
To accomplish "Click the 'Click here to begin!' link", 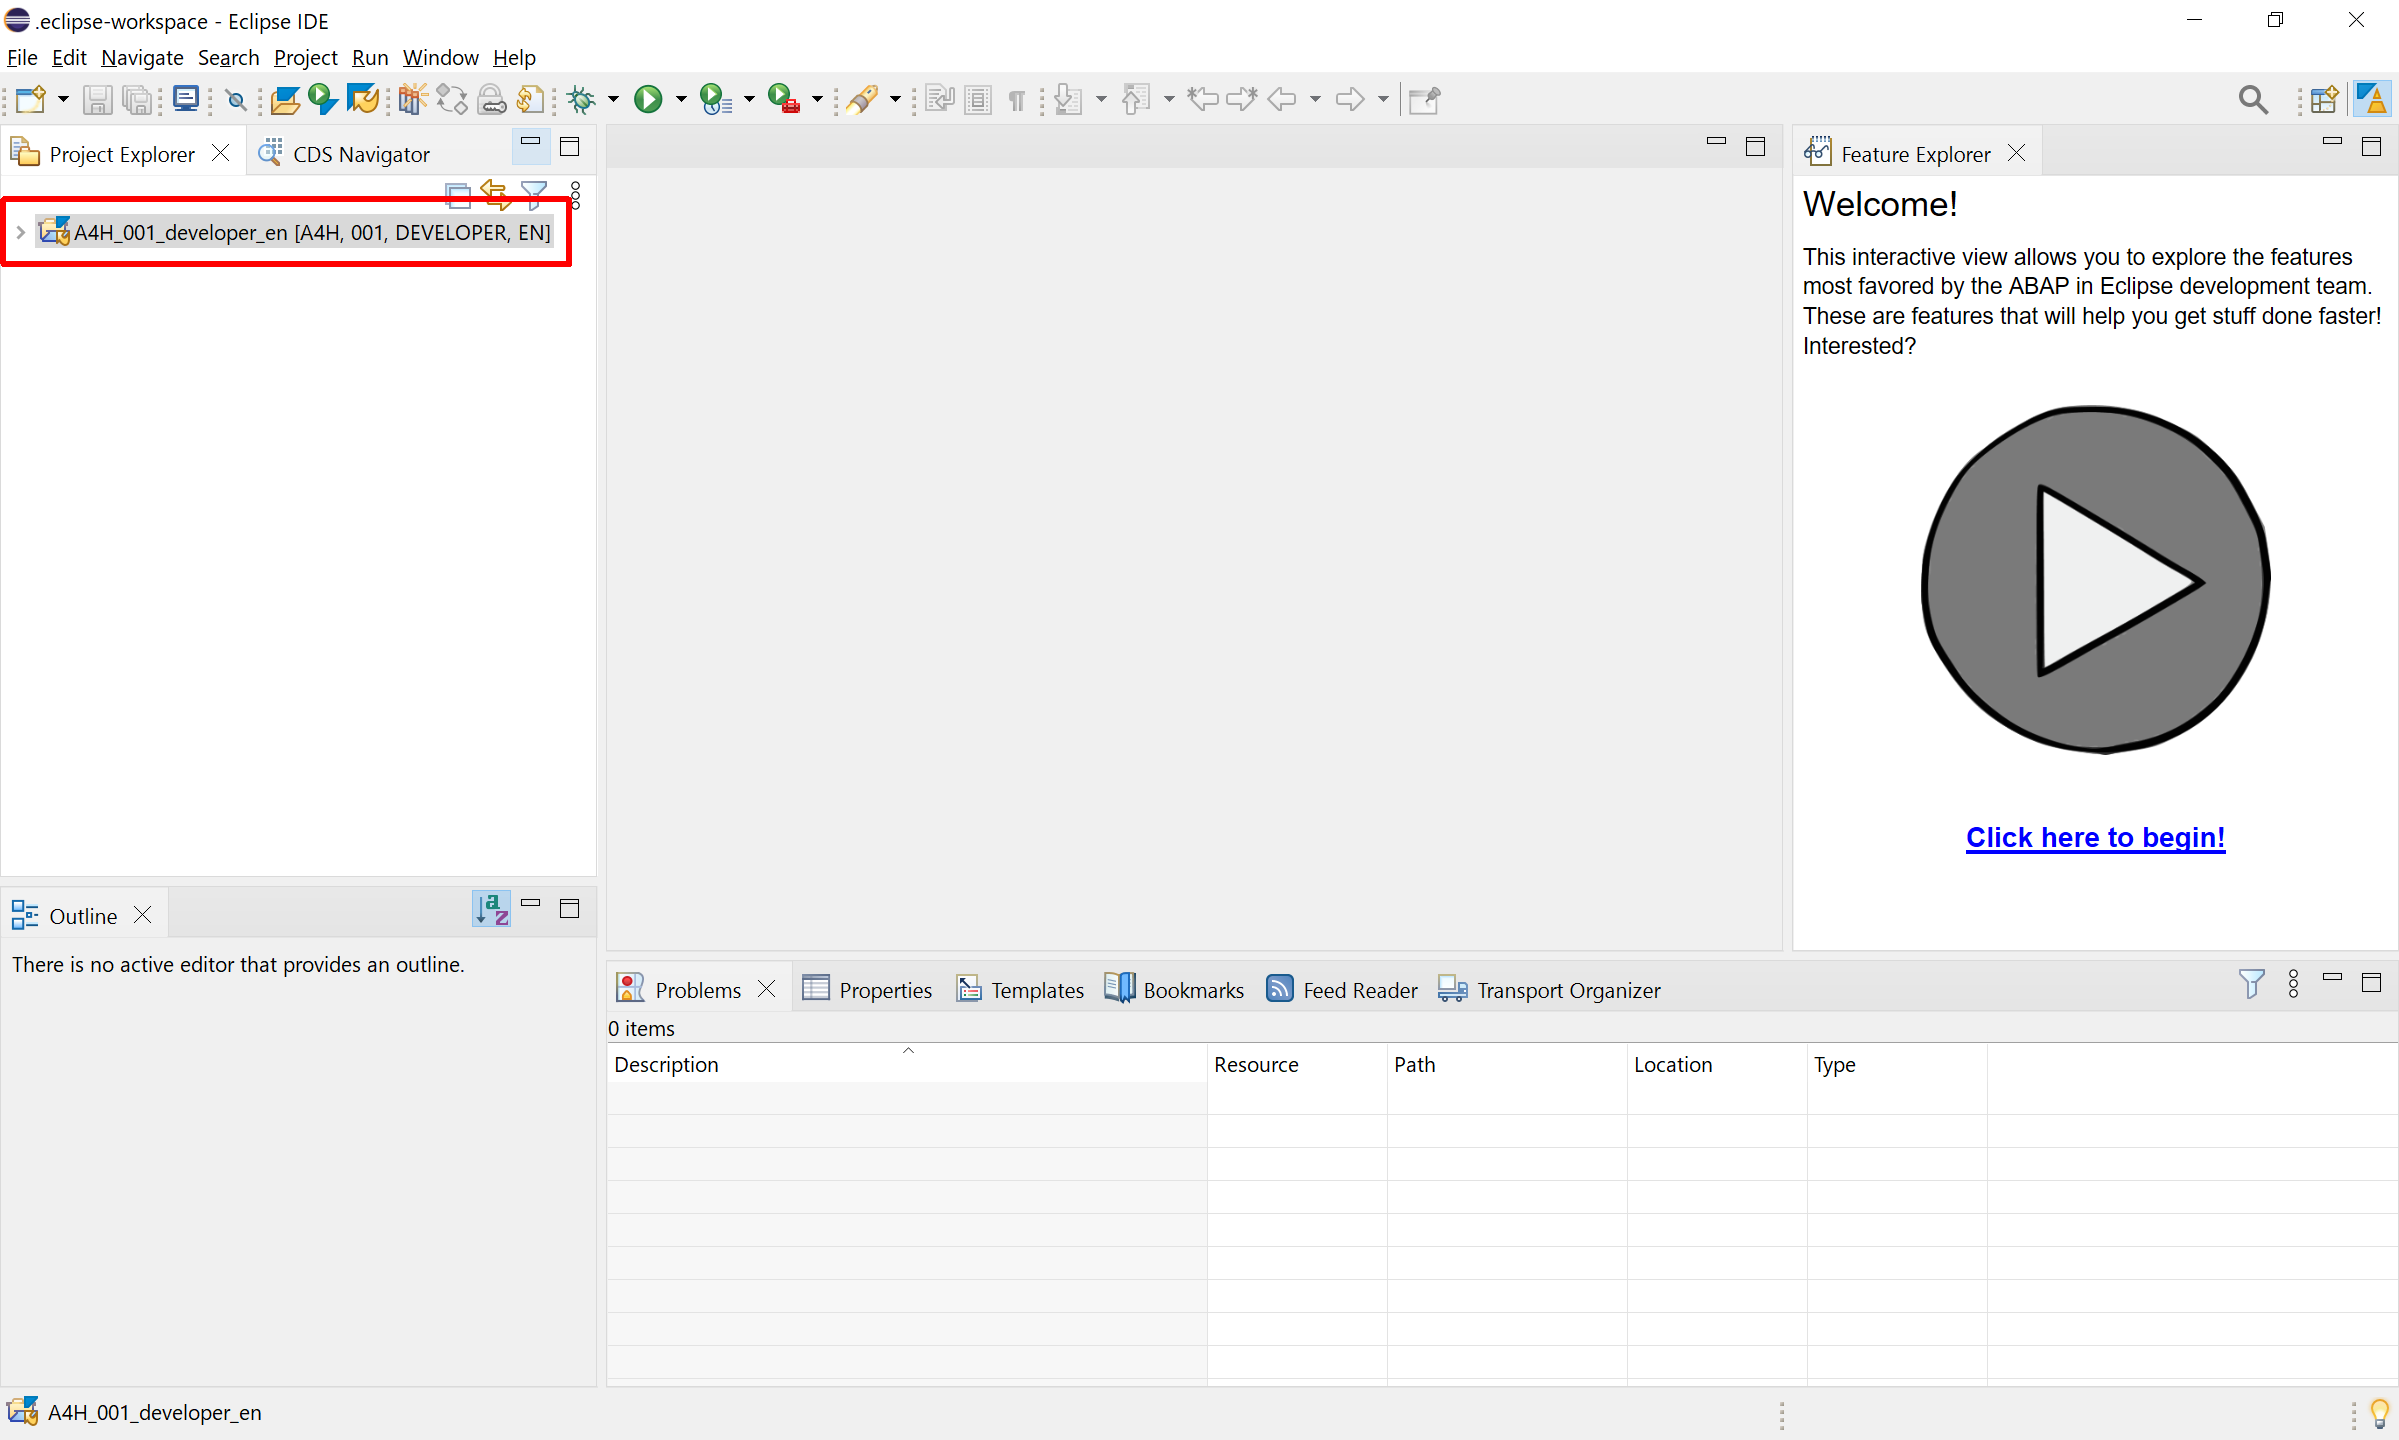I will pyautogui.click(x=2095, y=837).
